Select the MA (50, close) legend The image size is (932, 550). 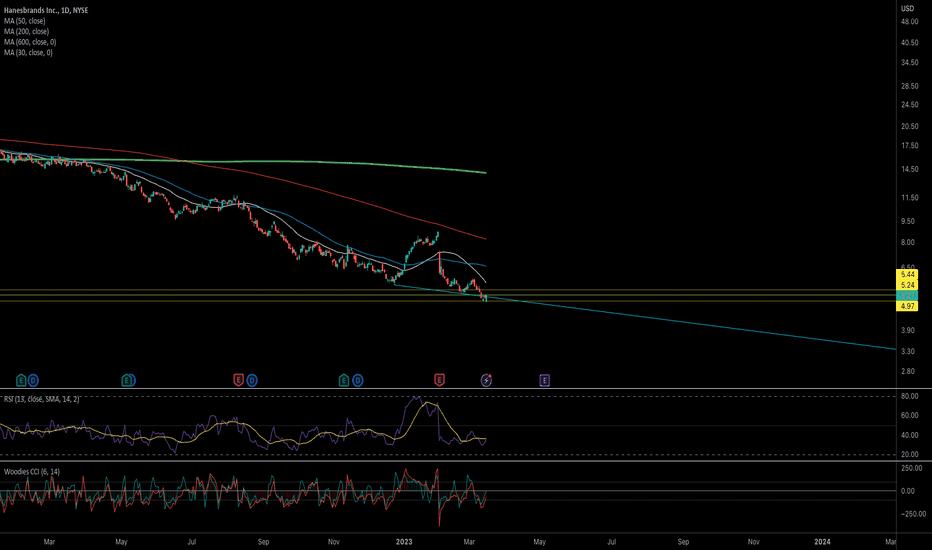tap(24, 21)
